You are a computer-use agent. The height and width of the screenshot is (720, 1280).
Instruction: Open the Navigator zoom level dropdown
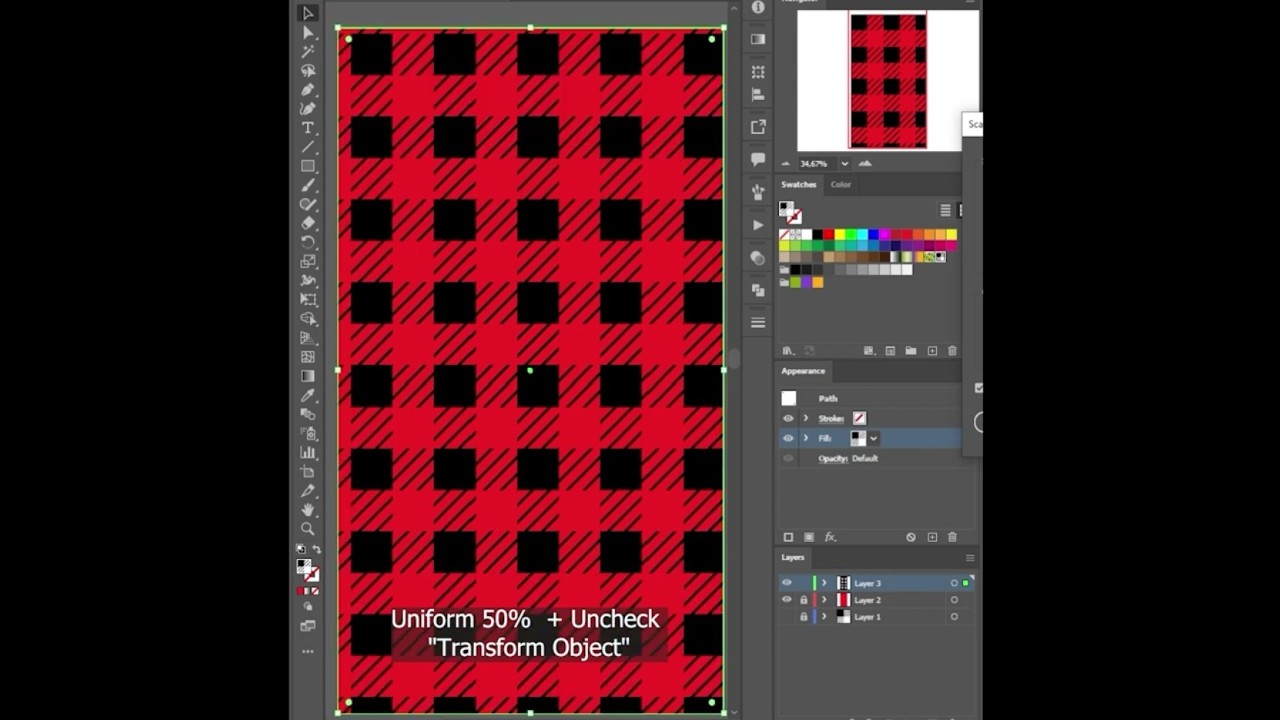[844, 163]
